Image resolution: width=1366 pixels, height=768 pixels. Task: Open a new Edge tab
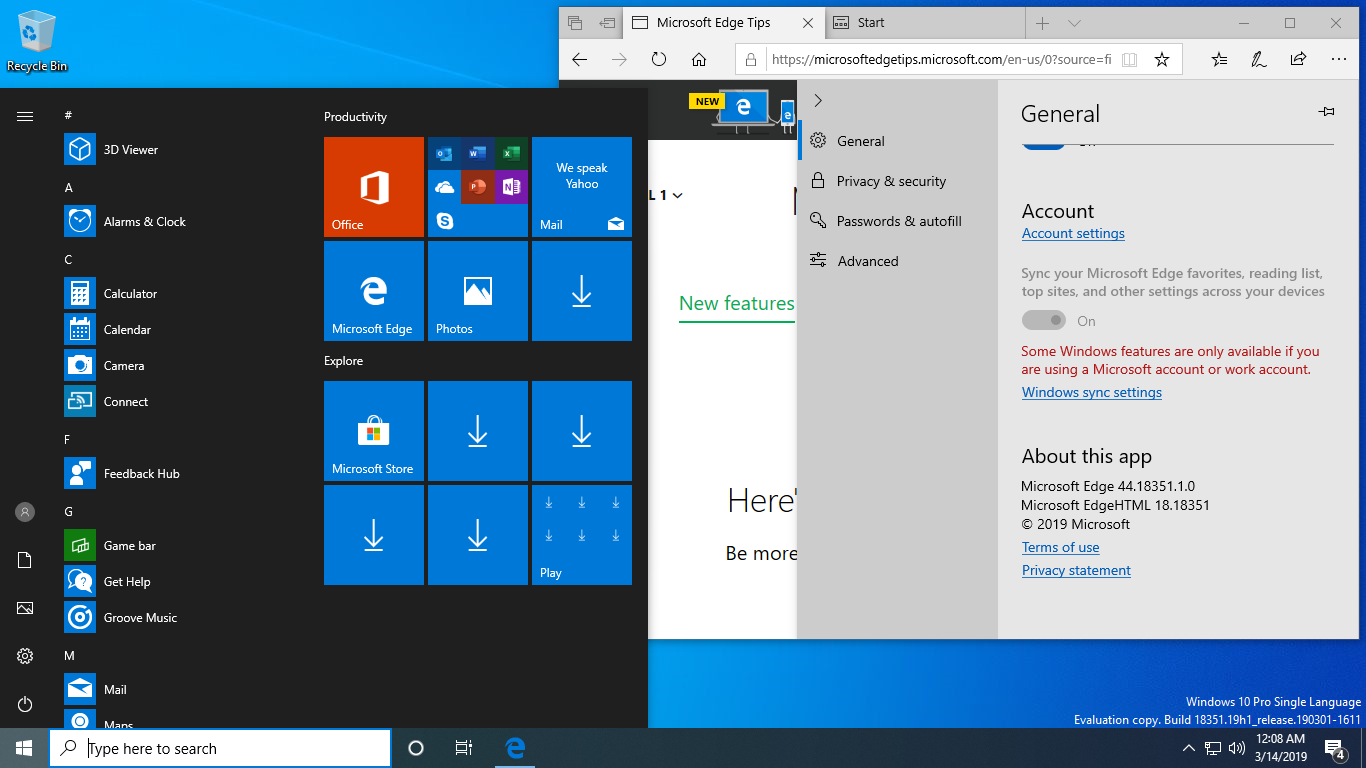1043,23
